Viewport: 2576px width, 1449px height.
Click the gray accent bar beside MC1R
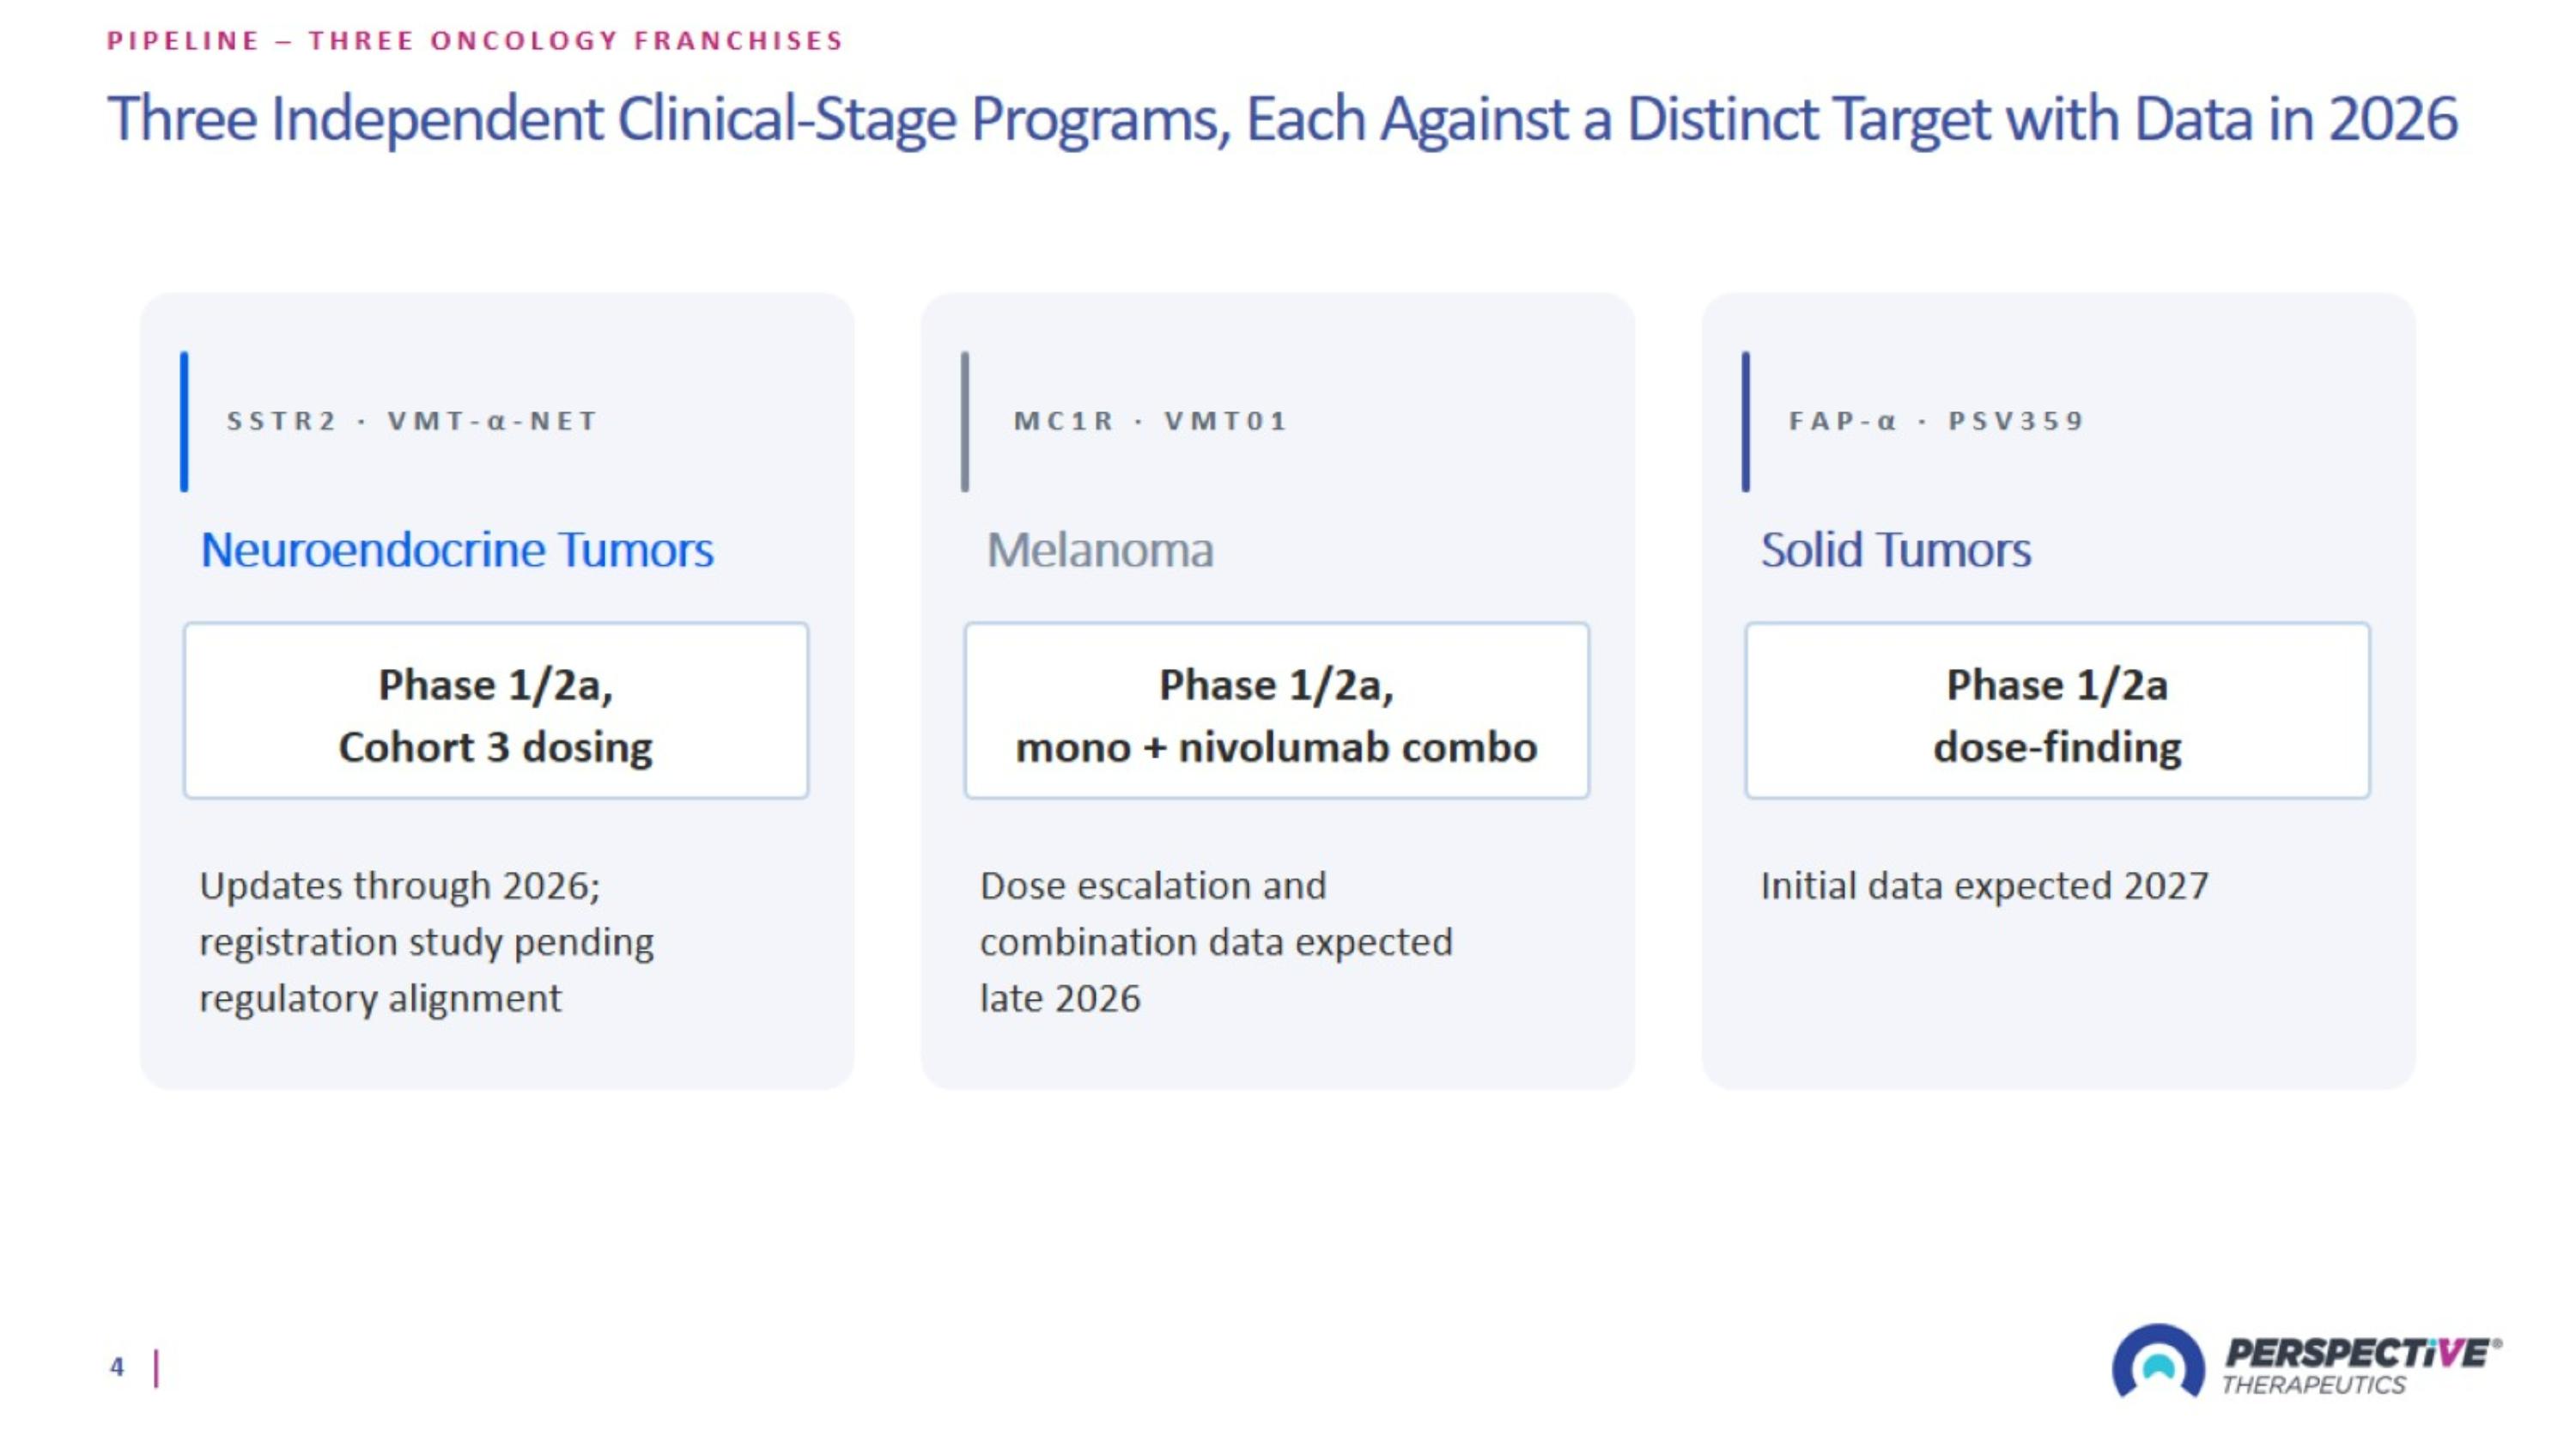tap(965, 421)
